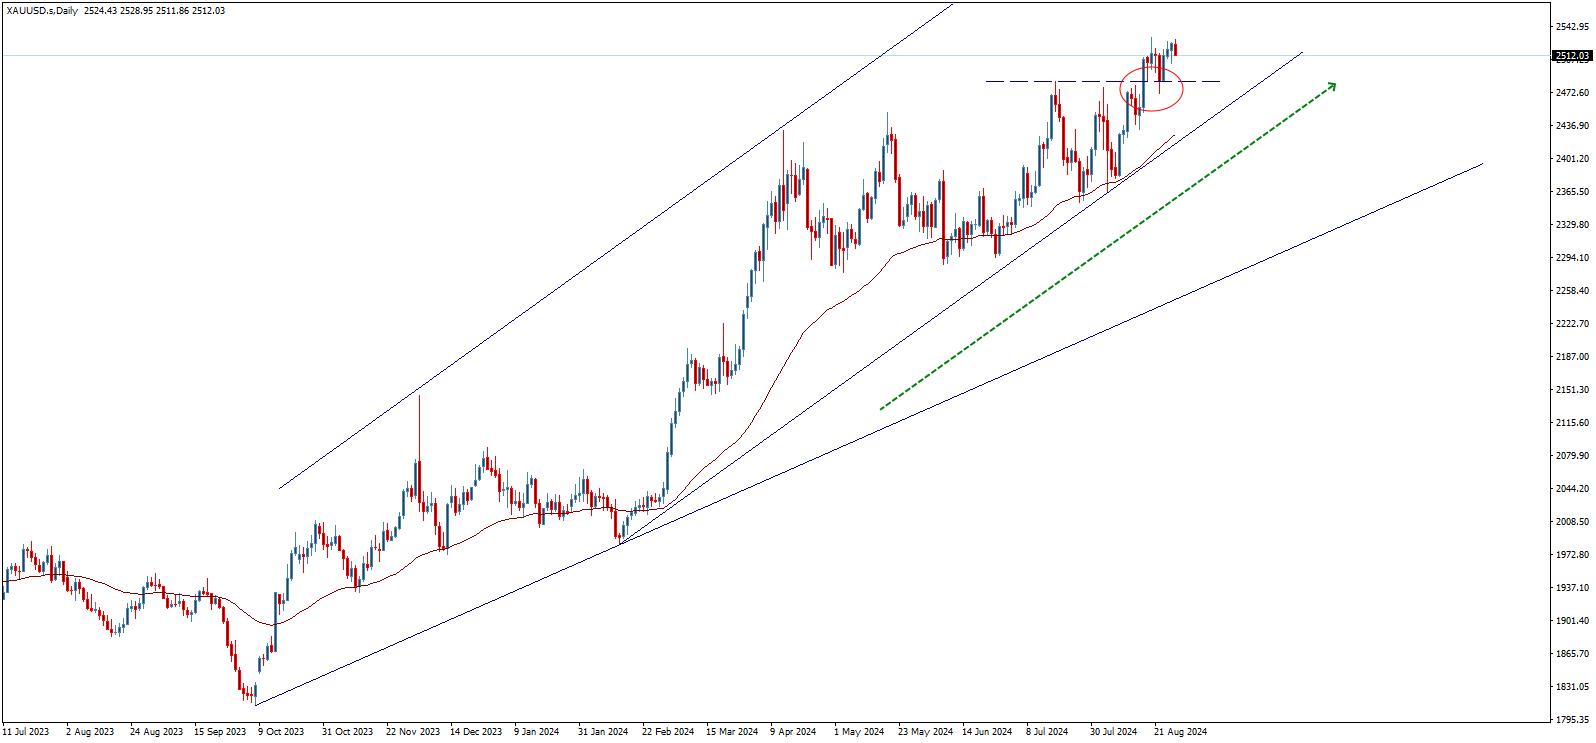Click the 11 Jul 2023 date label
The image size is (1596, 743).
pos(26,732)
